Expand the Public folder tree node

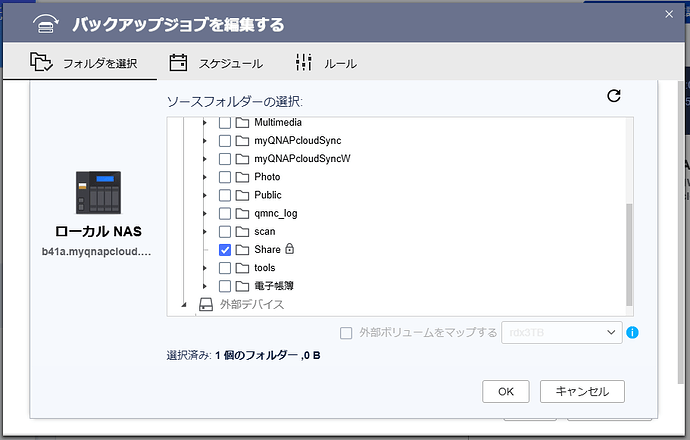point(205,195)
